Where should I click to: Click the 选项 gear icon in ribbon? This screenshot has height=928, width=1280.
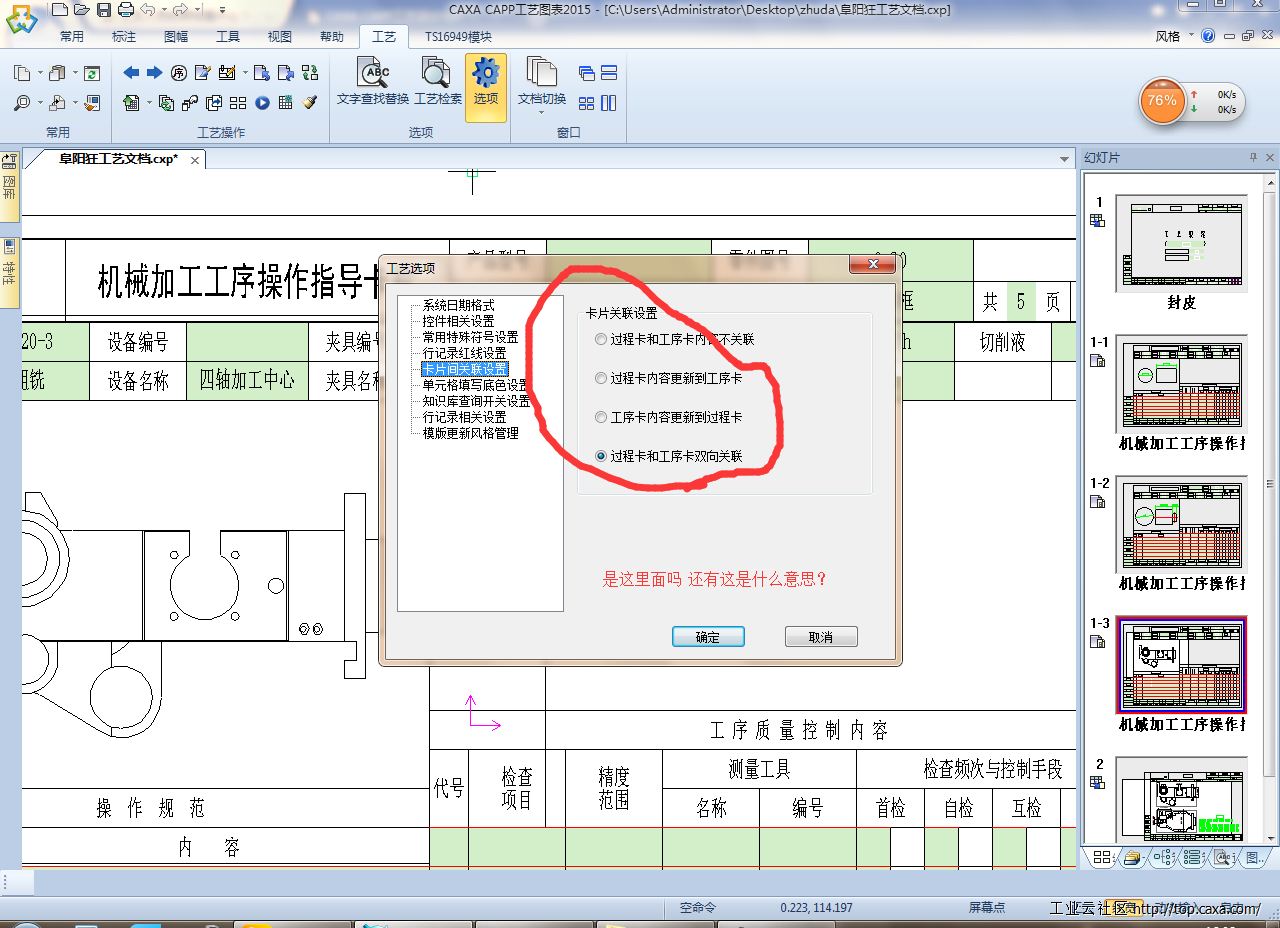[486, 80]
